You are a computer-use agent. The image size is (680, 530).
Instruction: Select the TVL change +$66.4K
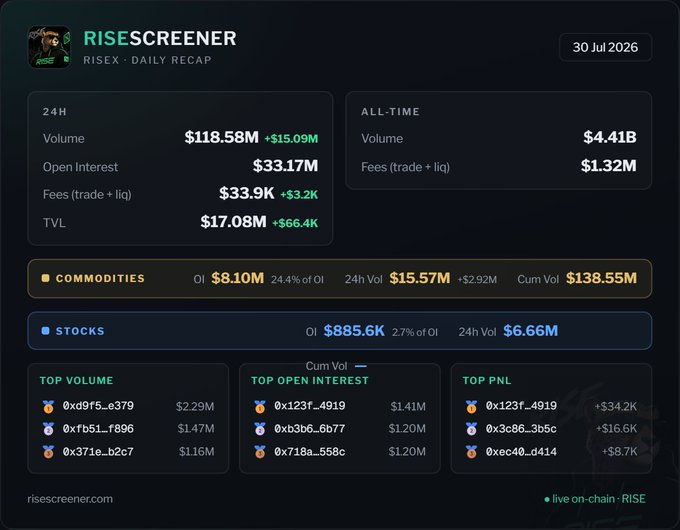pos(295,223)
